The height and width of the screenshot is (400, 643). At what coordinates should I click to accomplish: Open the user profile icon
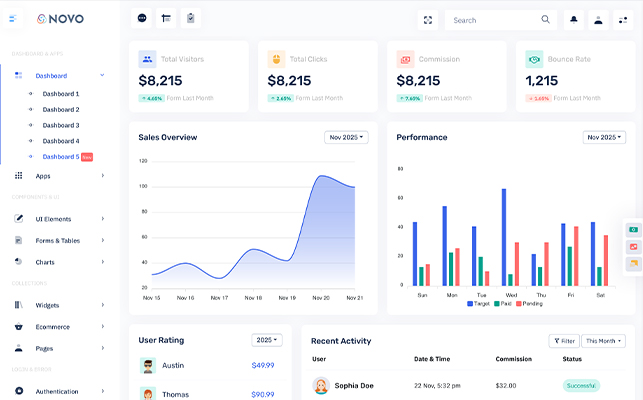click(x=599, y=19)
